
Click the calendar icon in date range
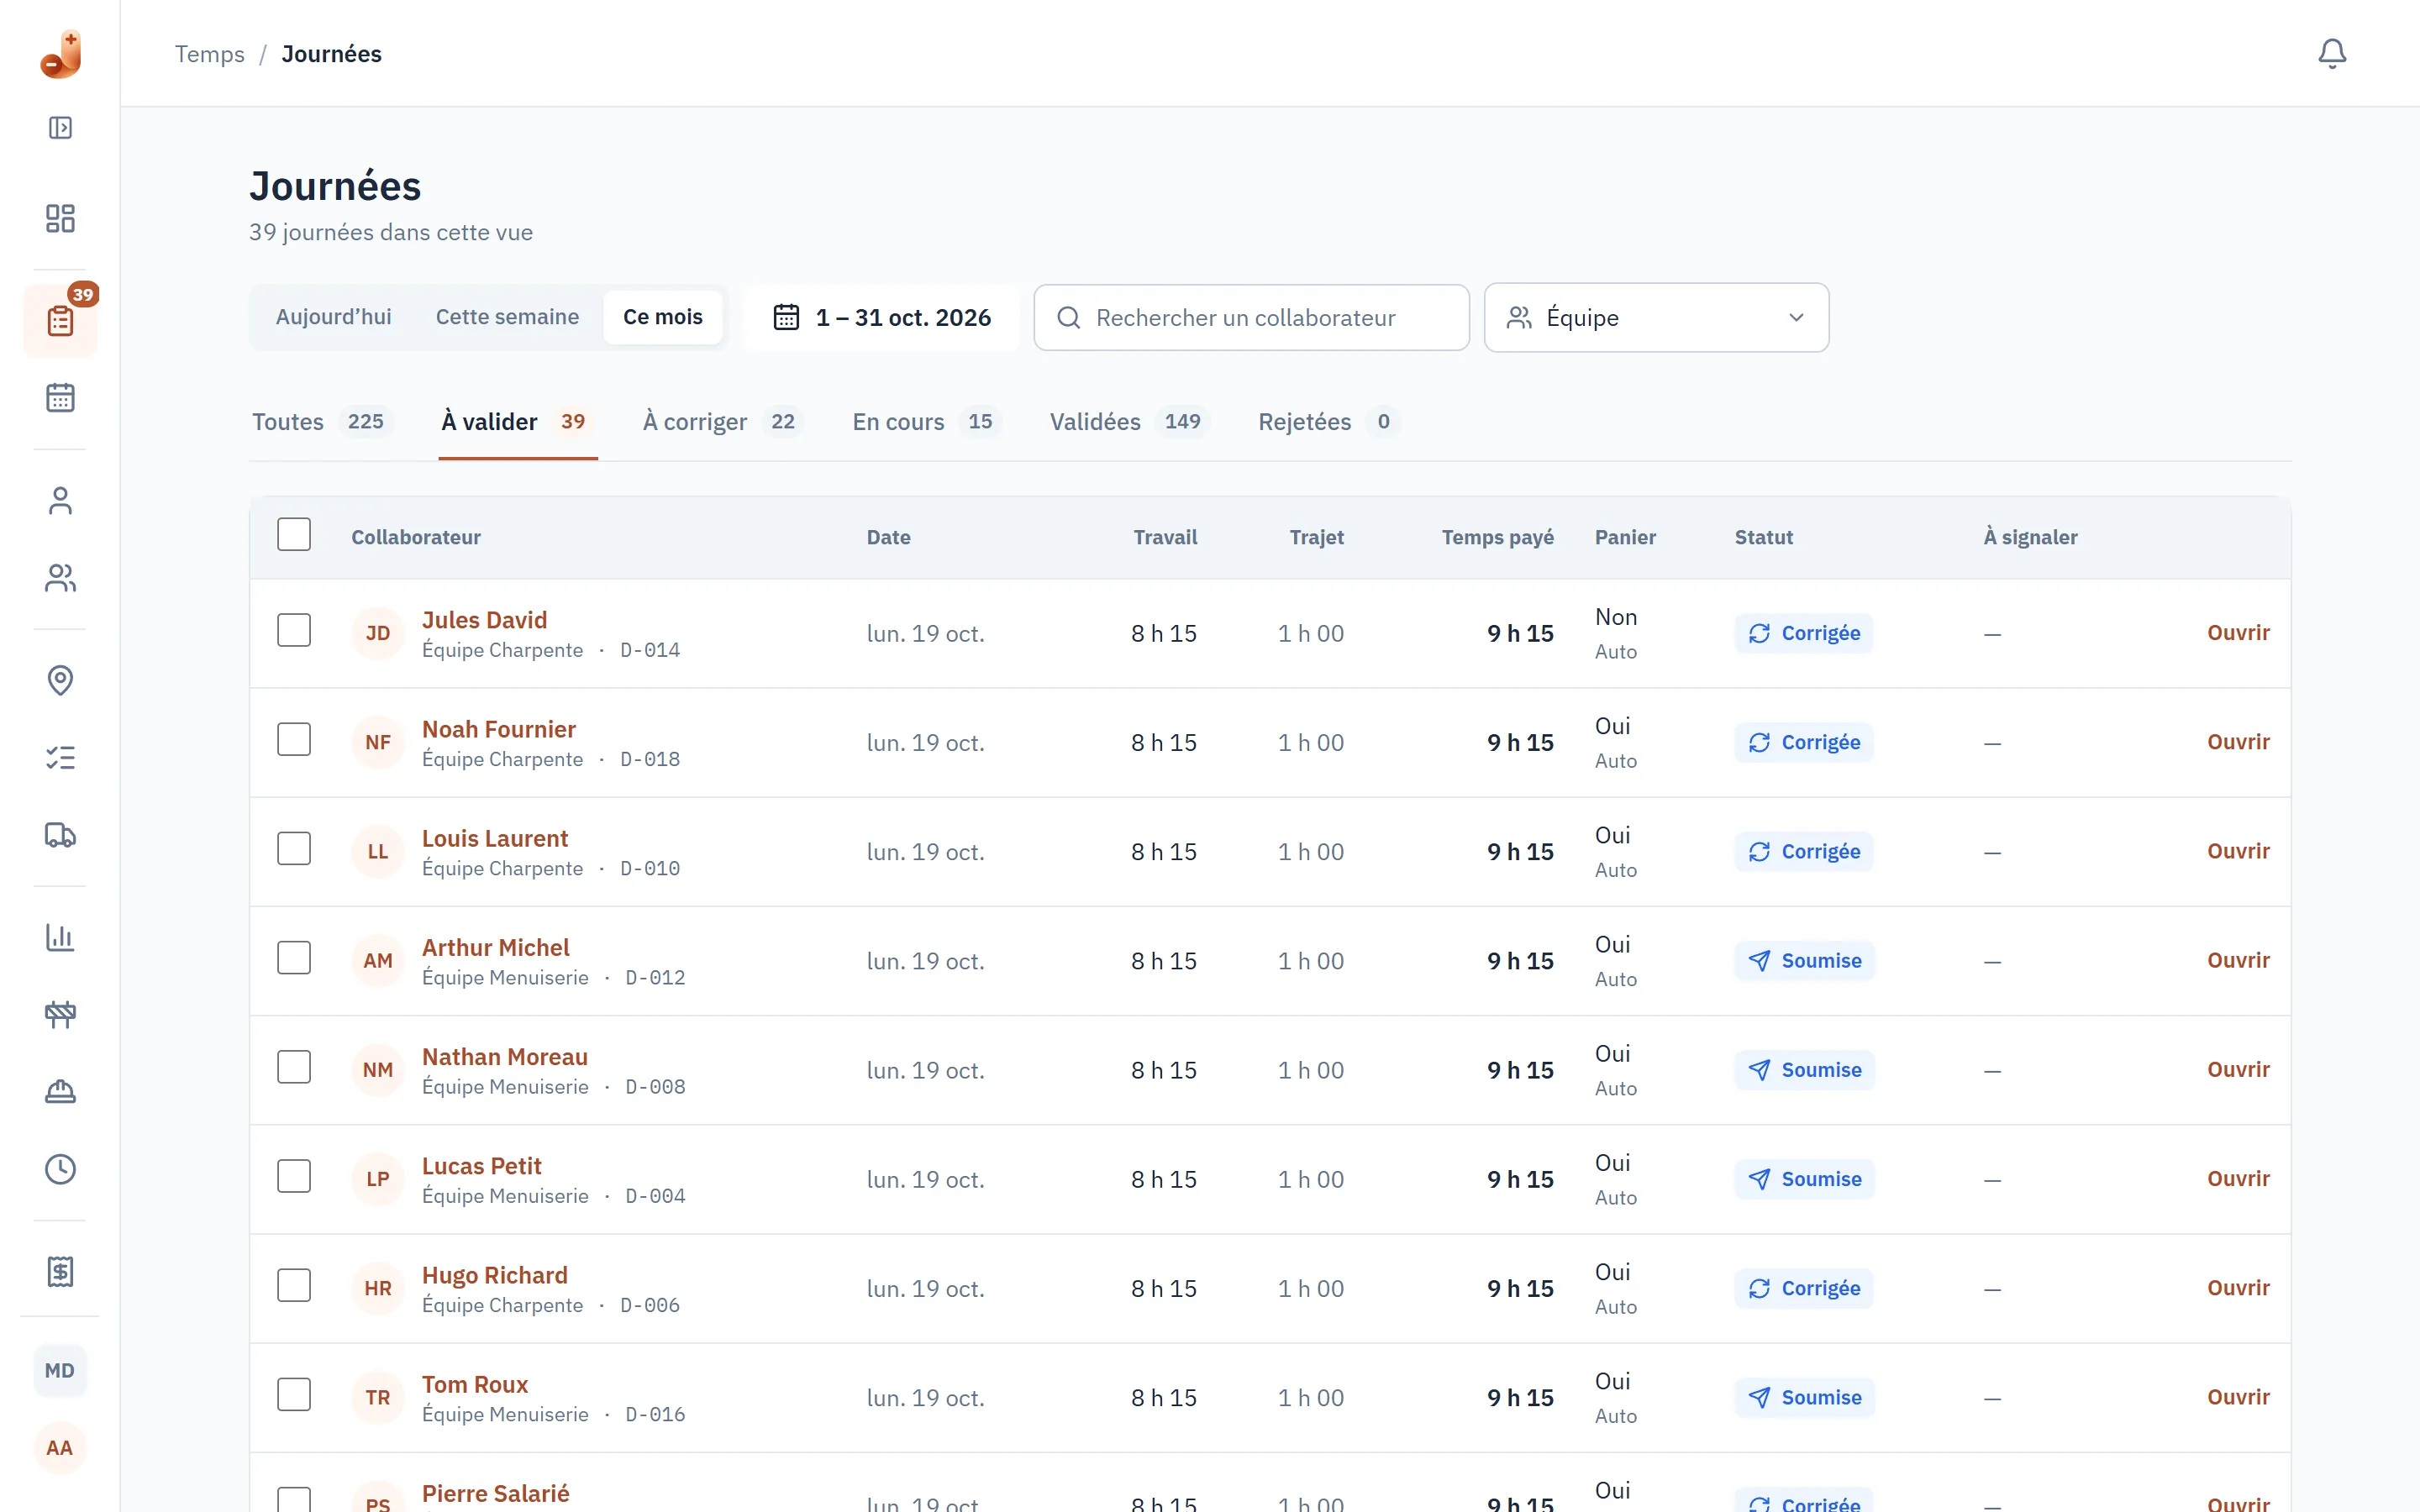pos(786,317)
